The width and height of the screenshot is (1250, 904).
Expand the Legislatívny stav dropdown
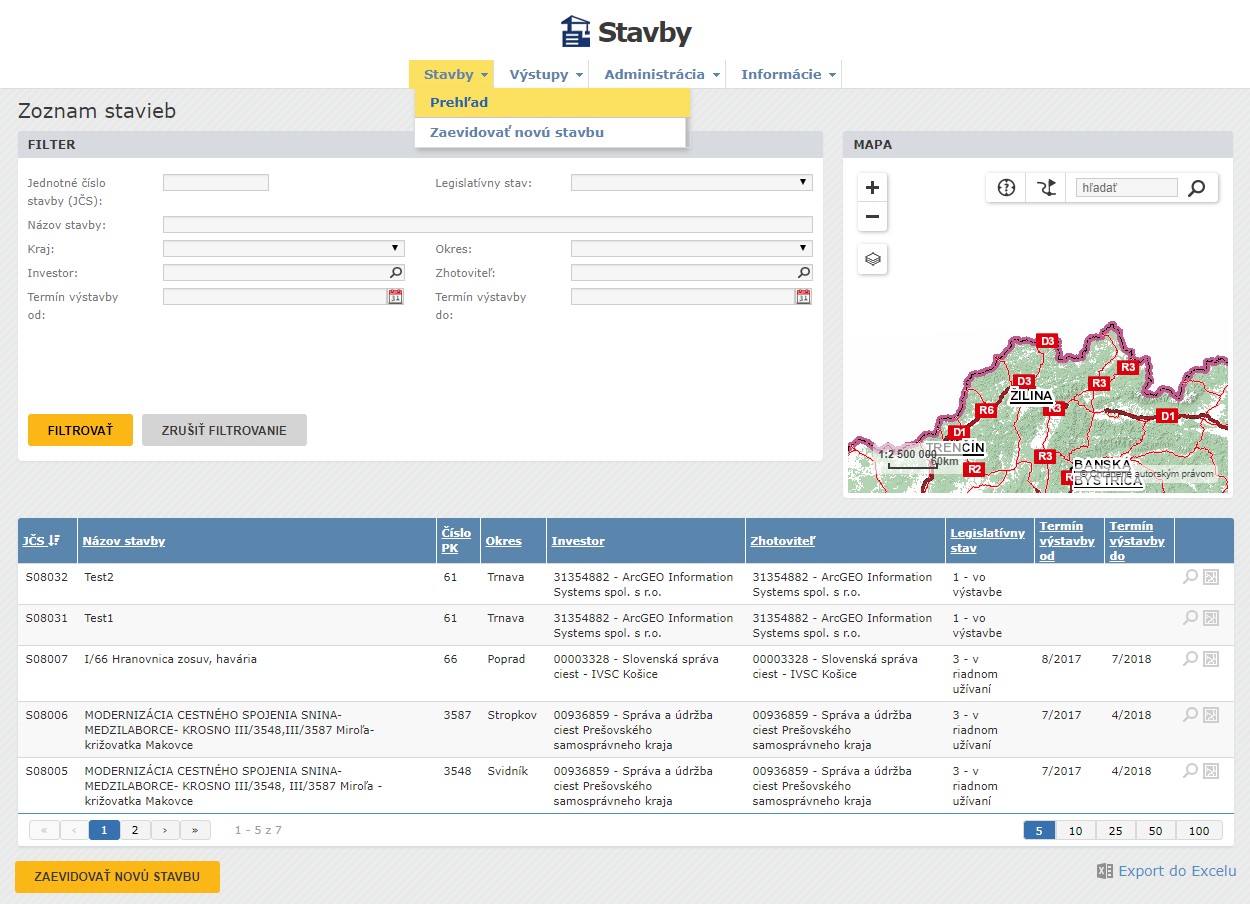pos(691,182)
